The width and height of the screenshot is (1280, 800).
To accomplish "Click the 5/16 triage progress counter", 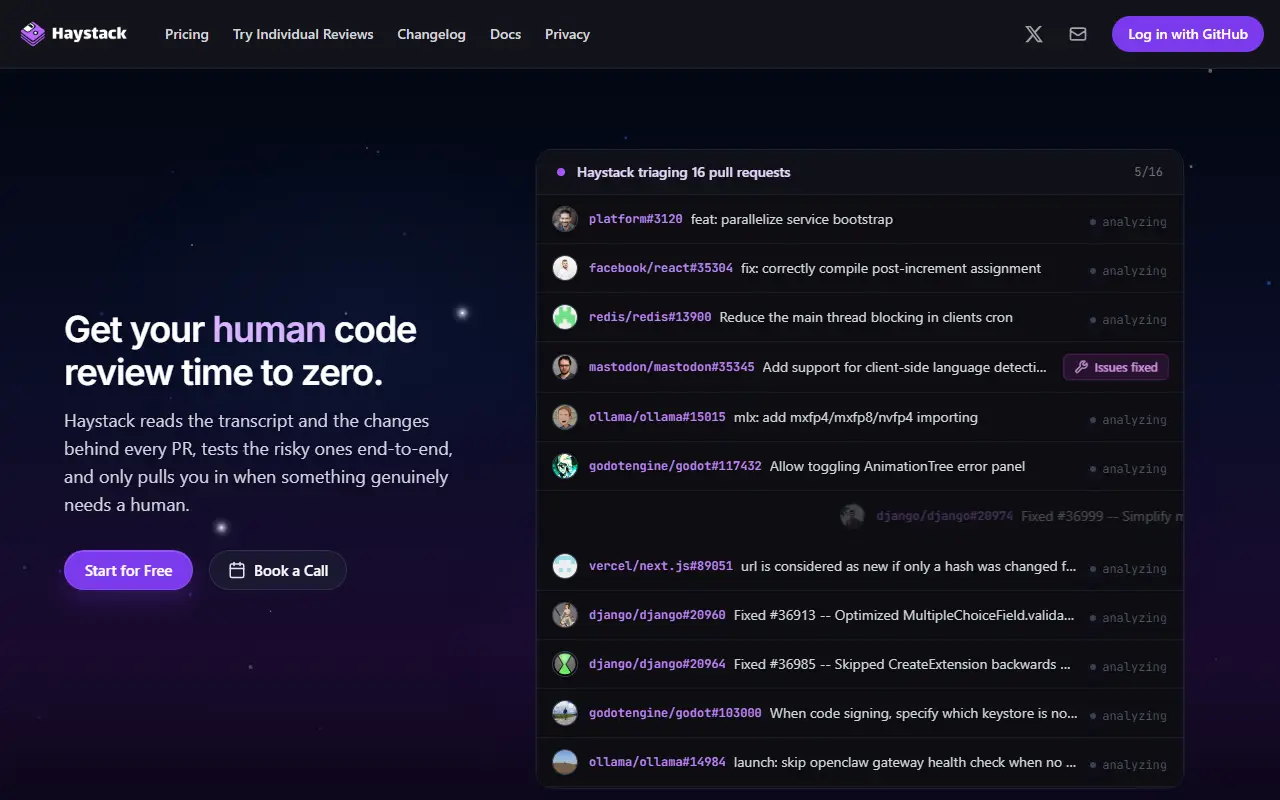I will click(x=1148, y=172).
